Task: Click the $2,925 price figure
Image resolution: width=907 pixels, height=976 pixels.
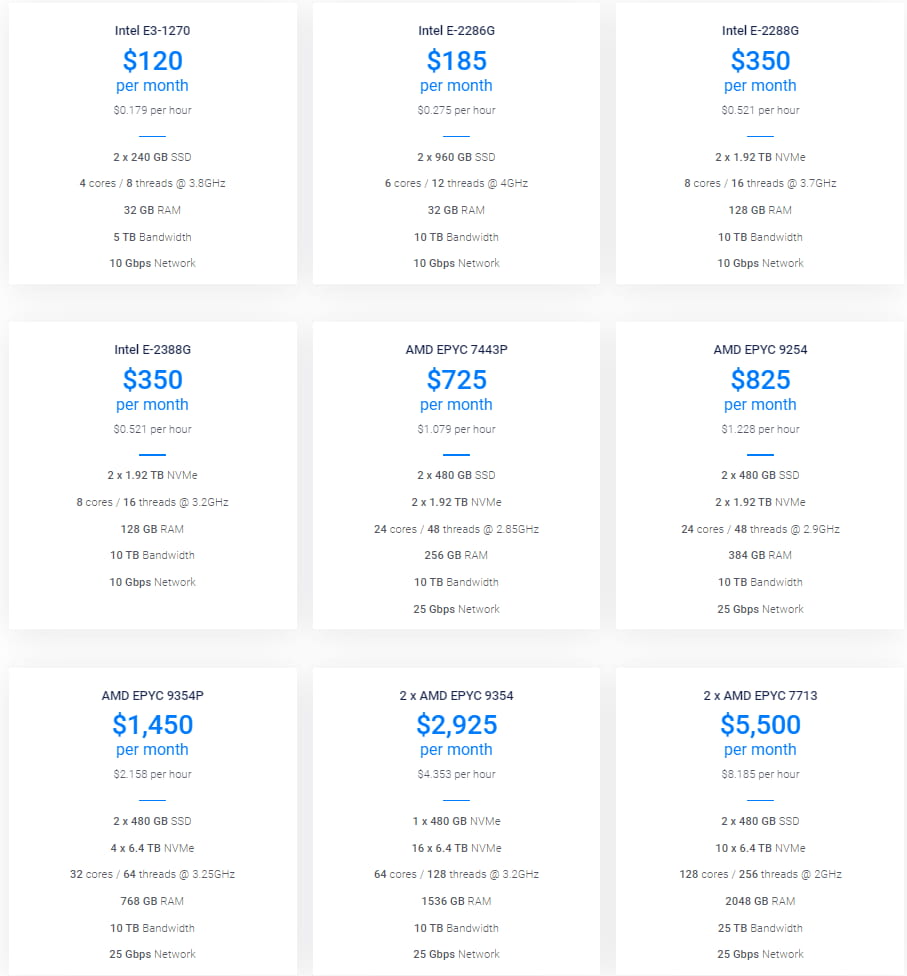Action: (456, 725)
